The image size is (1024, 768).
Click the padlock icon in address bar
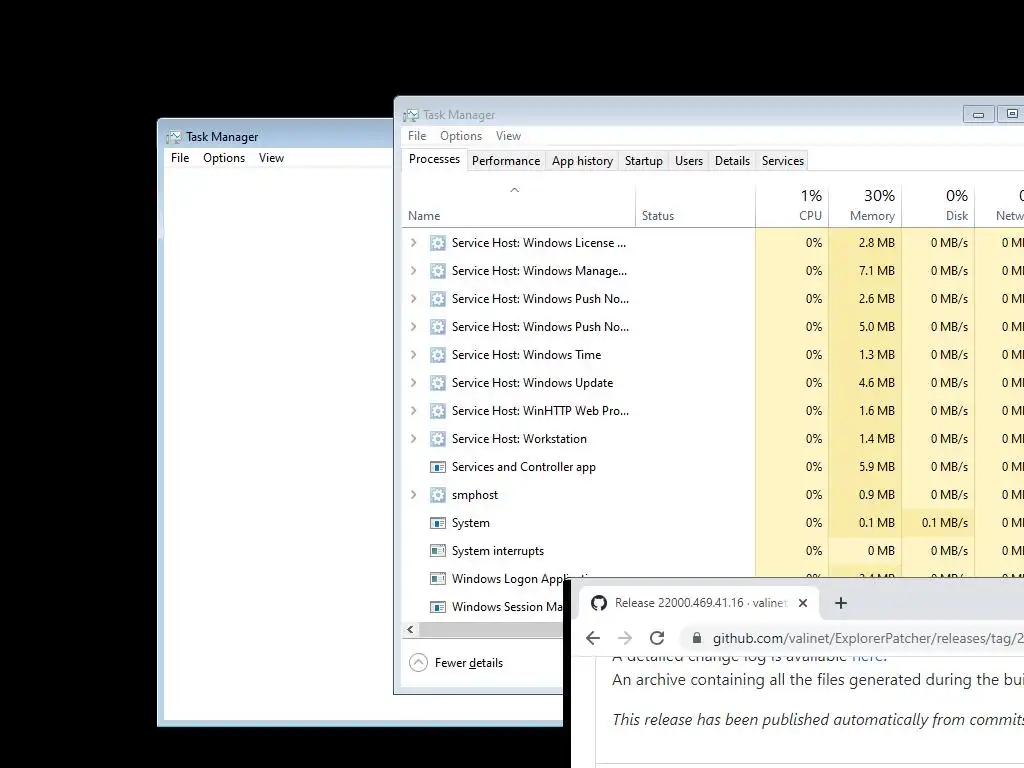tap(697, 638)
